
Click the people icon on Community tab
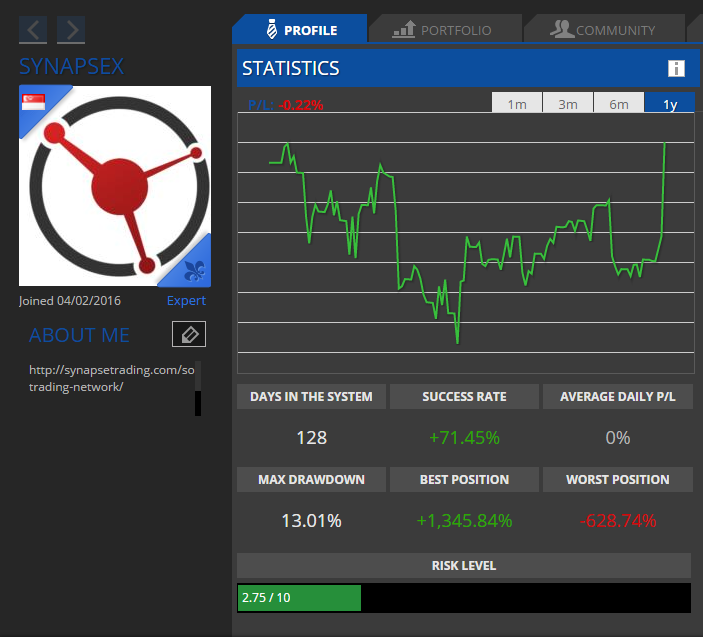pos(562,30)
